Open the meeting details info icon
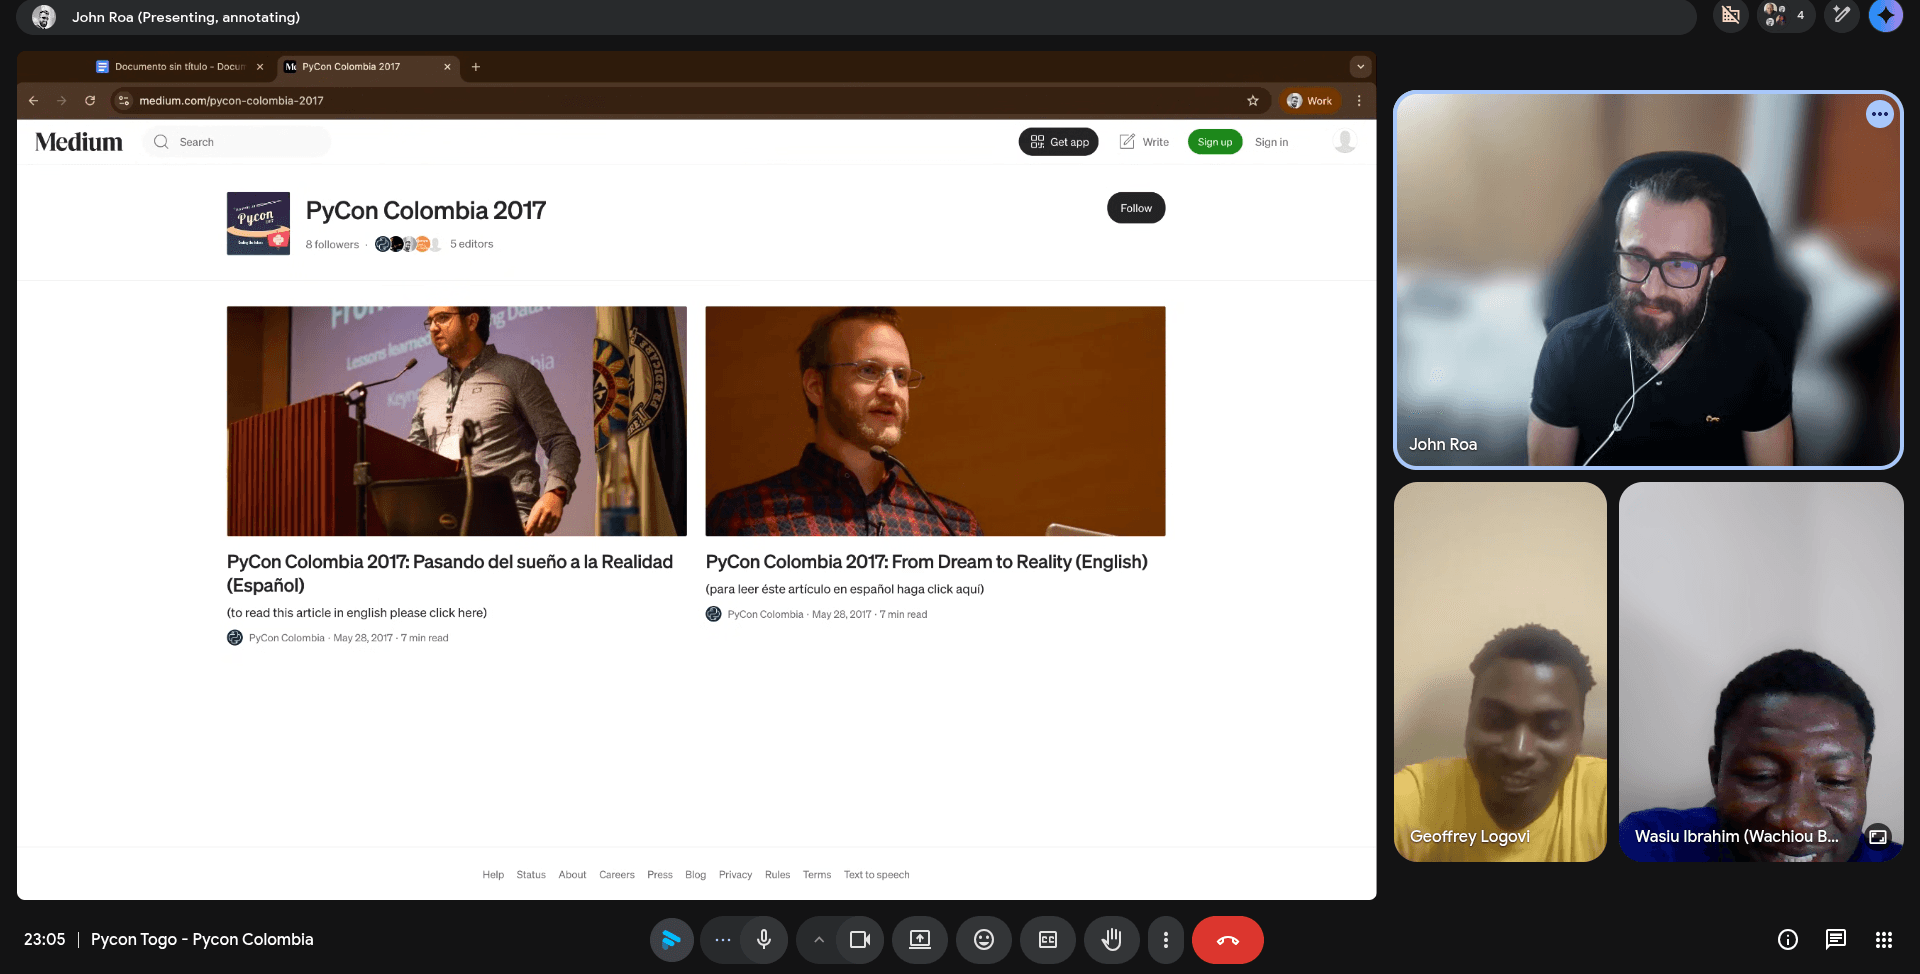This screenshot has width=1920, height=974. coord(1788,940)
